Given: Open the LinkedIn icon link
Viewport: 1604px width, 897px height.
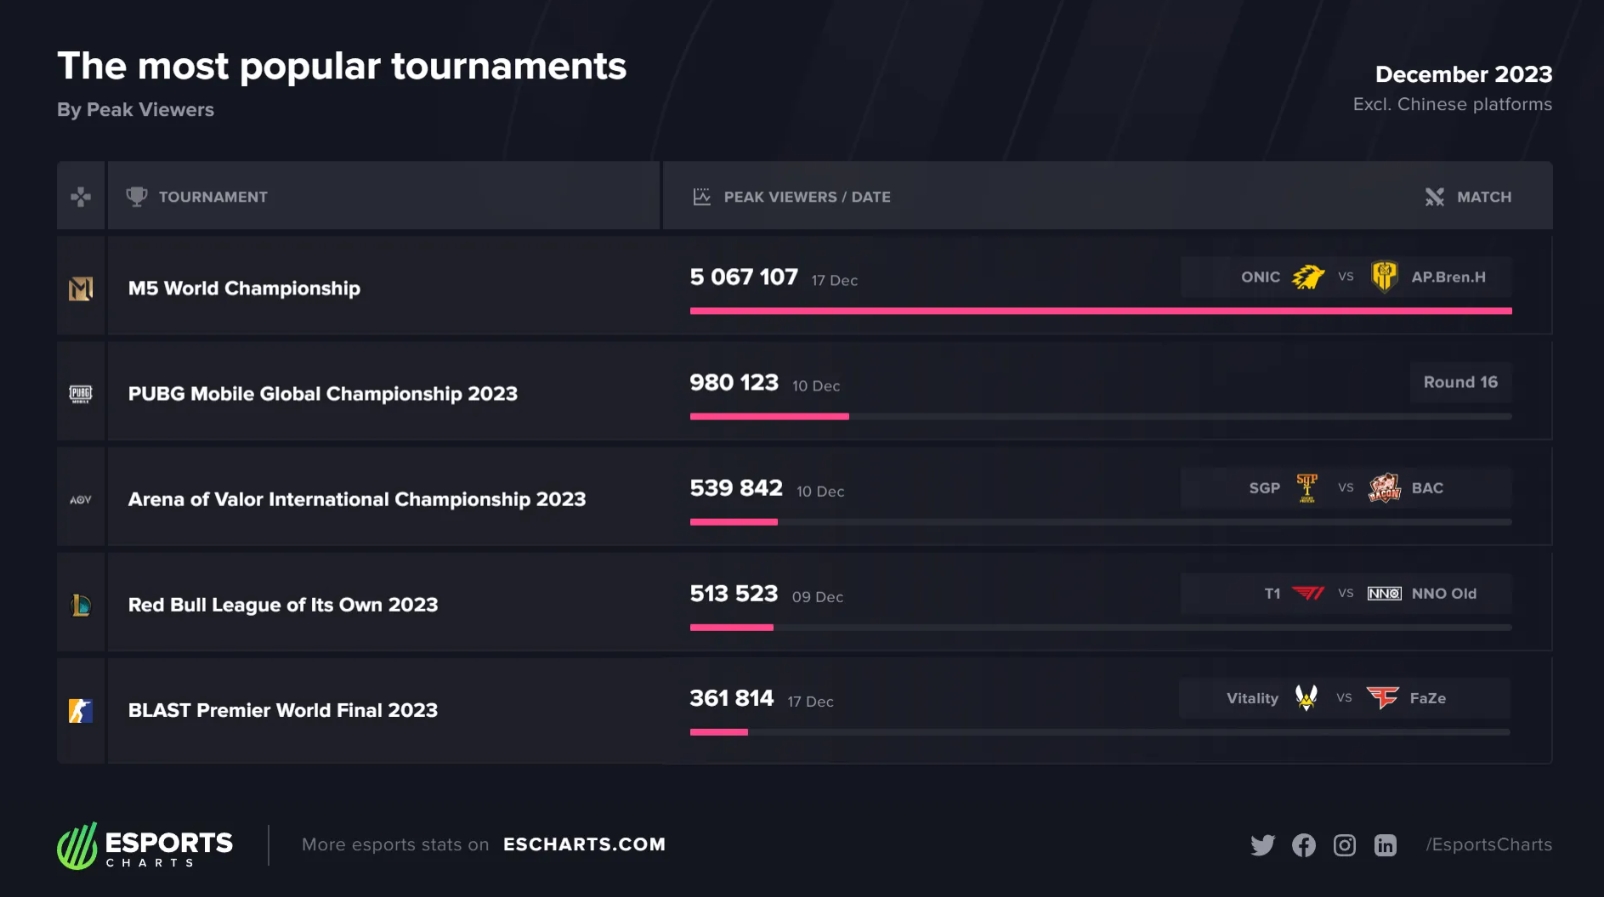Looking at the screenshot, I should [1385, 845].
